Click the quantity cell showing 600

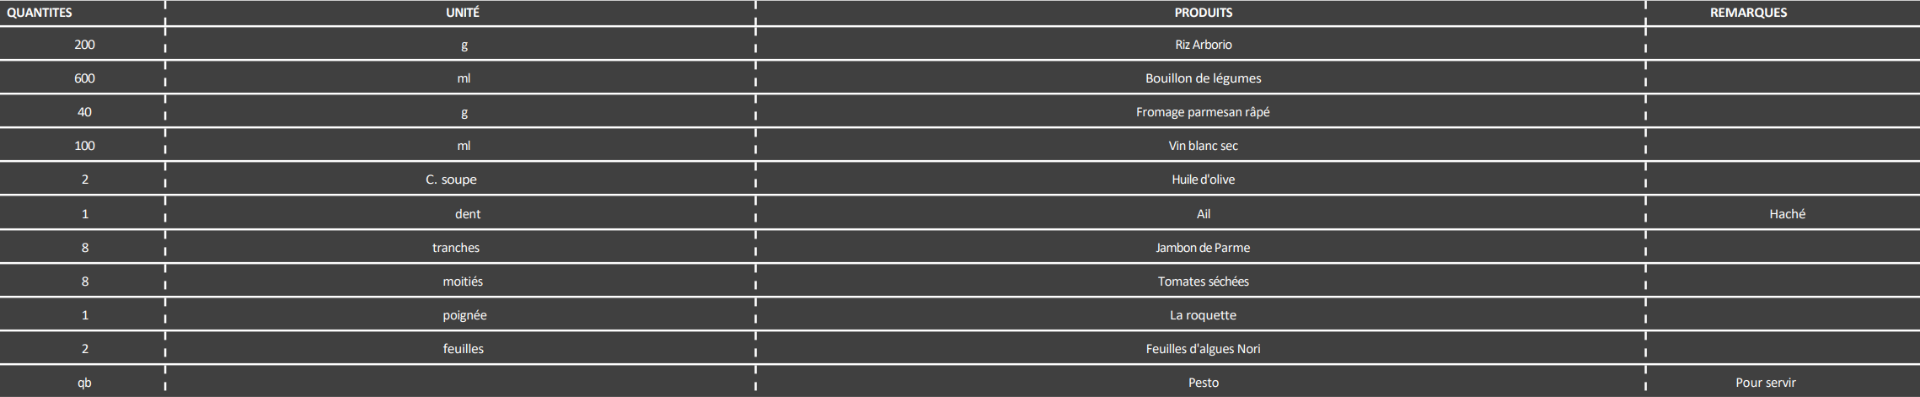84,79
